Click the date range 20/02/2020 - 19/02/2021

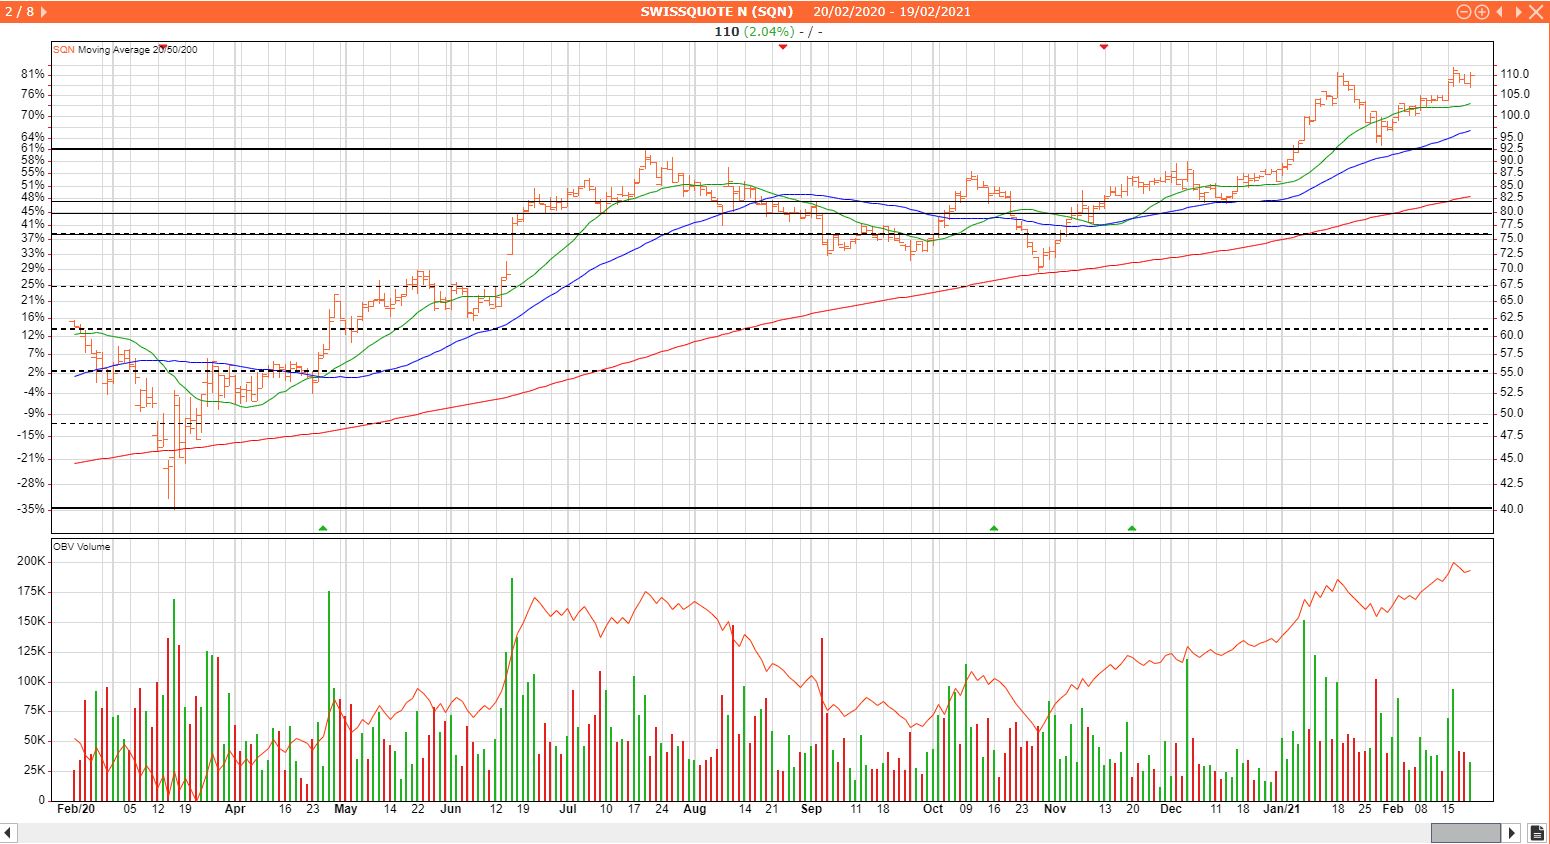pos(892,12)
